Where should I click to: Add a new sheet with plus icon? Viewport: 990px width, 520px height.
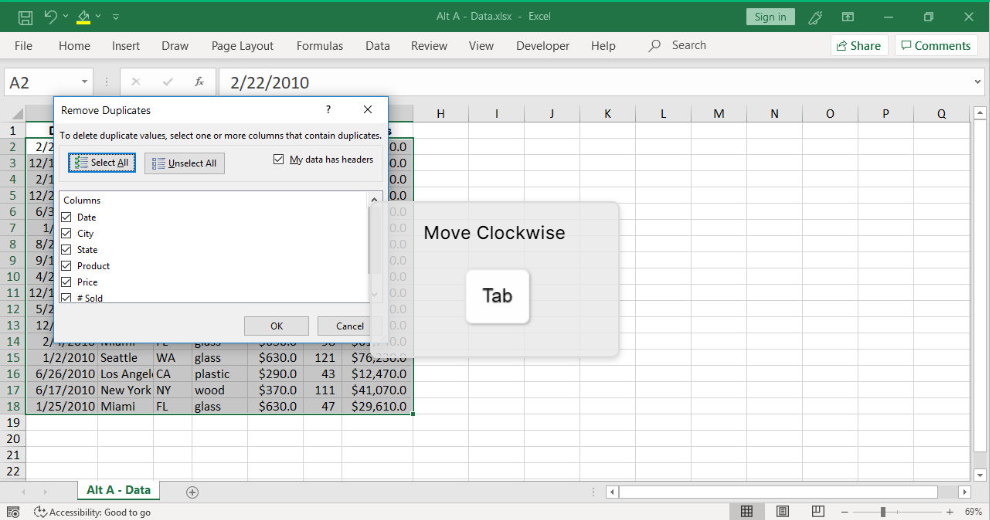[193, 492]
